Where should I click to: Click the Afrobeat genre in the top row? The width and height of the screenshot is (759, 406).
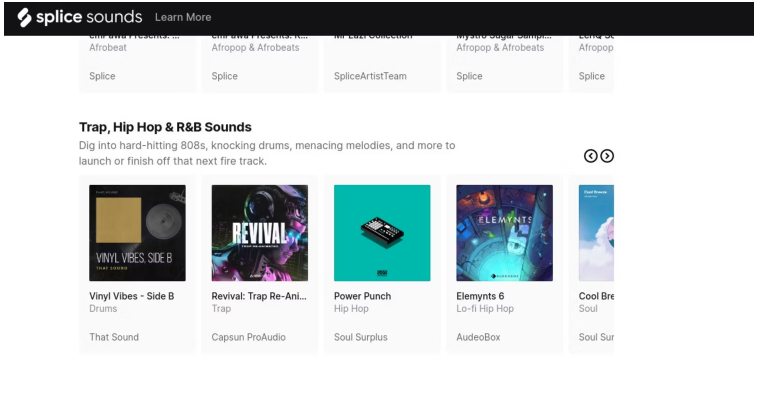108,47
